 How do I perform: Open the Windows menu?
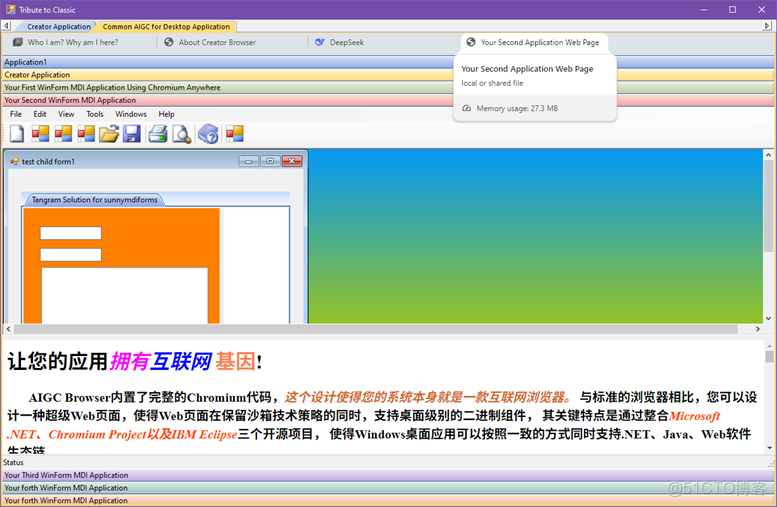131,114
